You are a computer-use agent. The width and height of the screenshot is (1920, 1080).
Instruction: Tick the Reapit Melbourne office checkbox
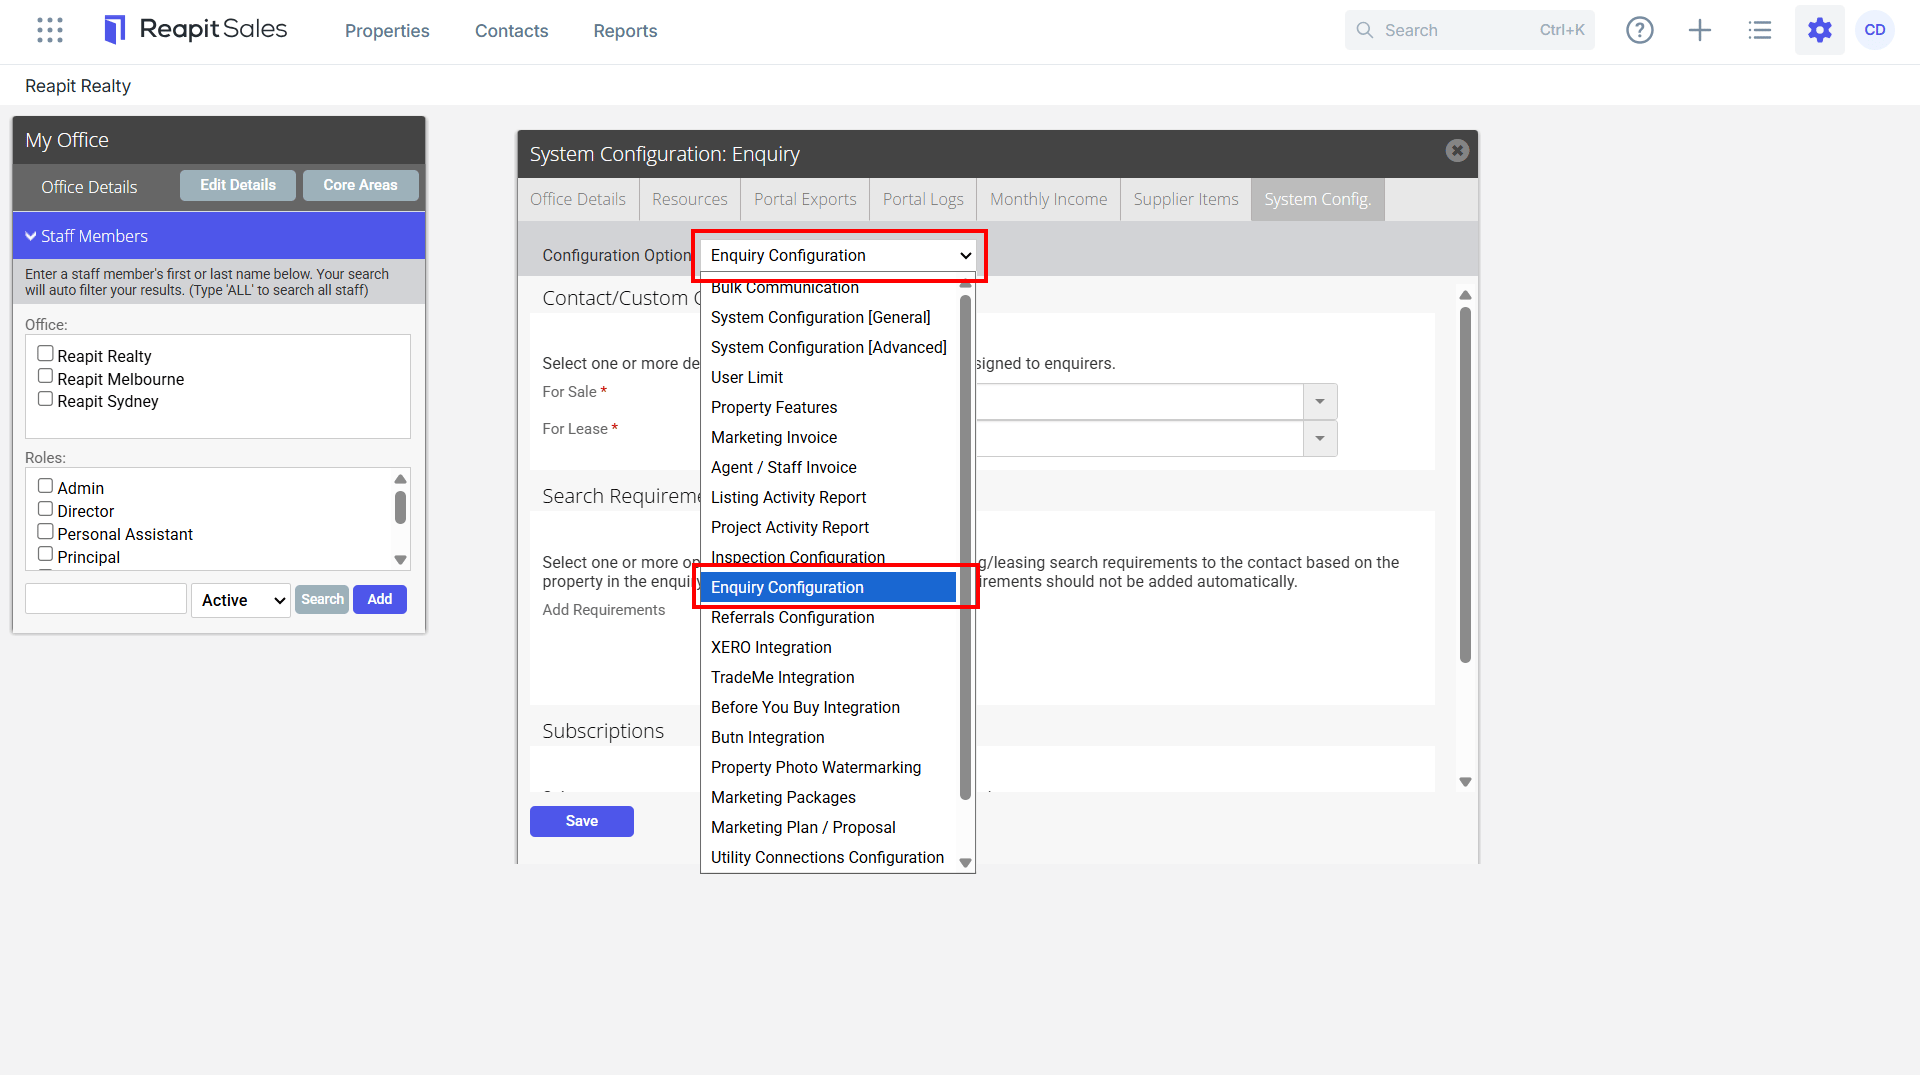coord(45,376)
